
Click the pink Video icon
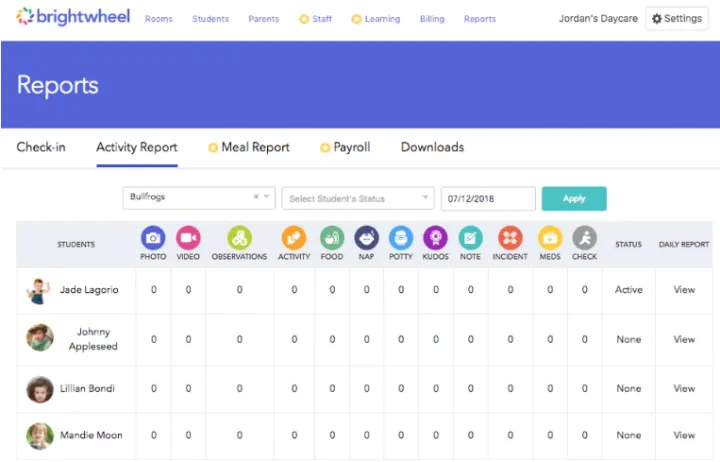(x=188, y=238)
